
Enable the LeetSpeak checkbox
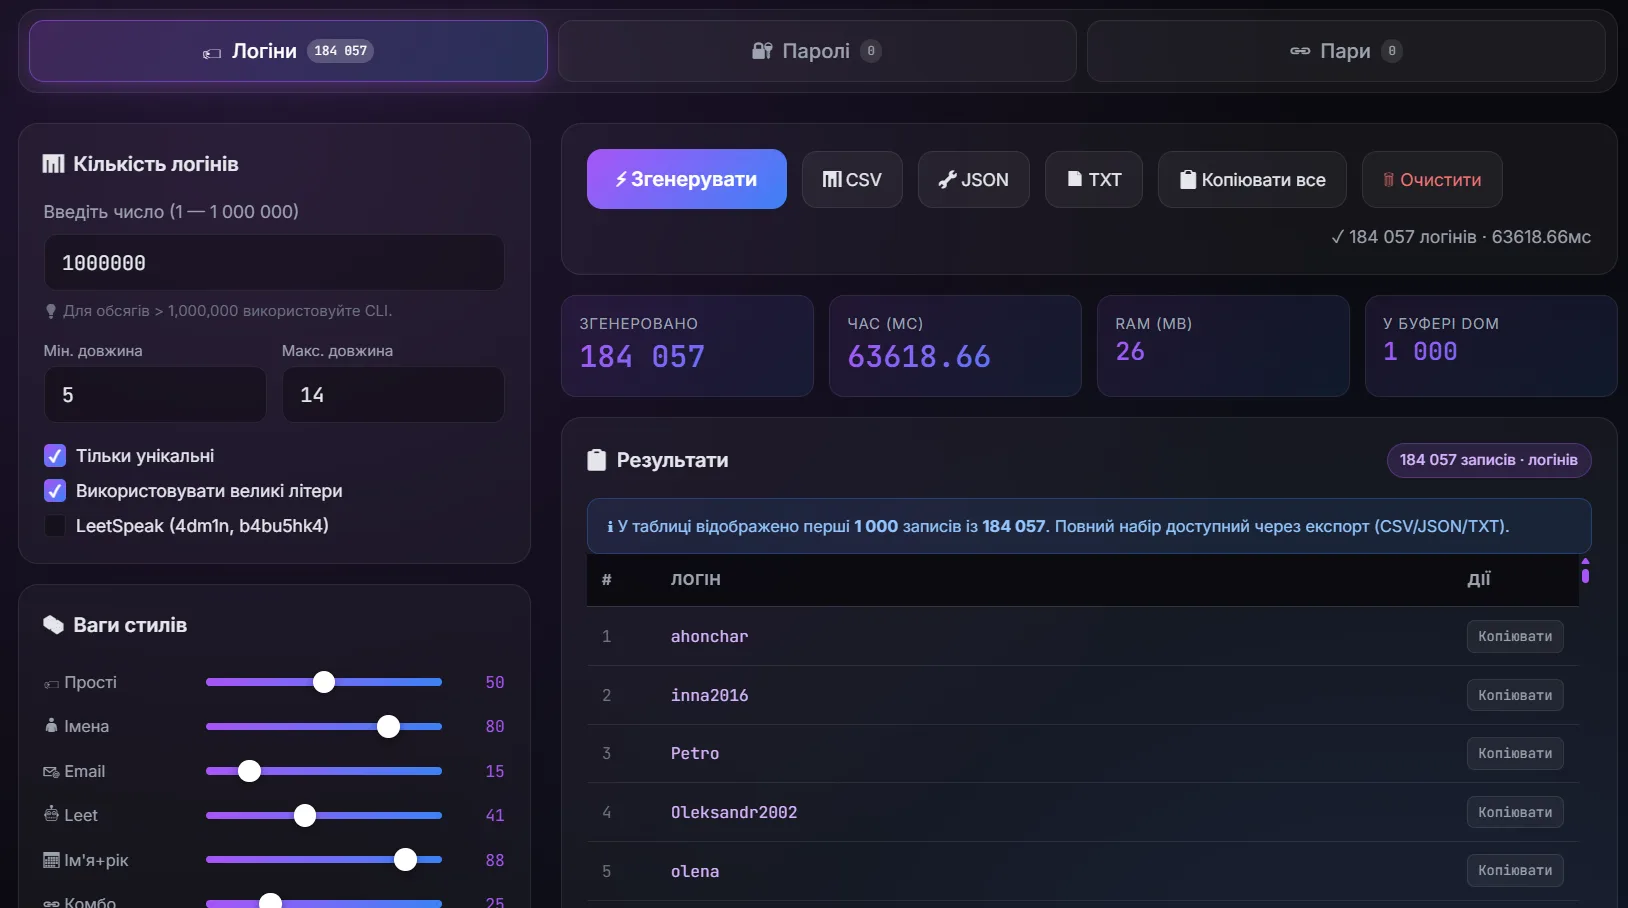point(55,526)
